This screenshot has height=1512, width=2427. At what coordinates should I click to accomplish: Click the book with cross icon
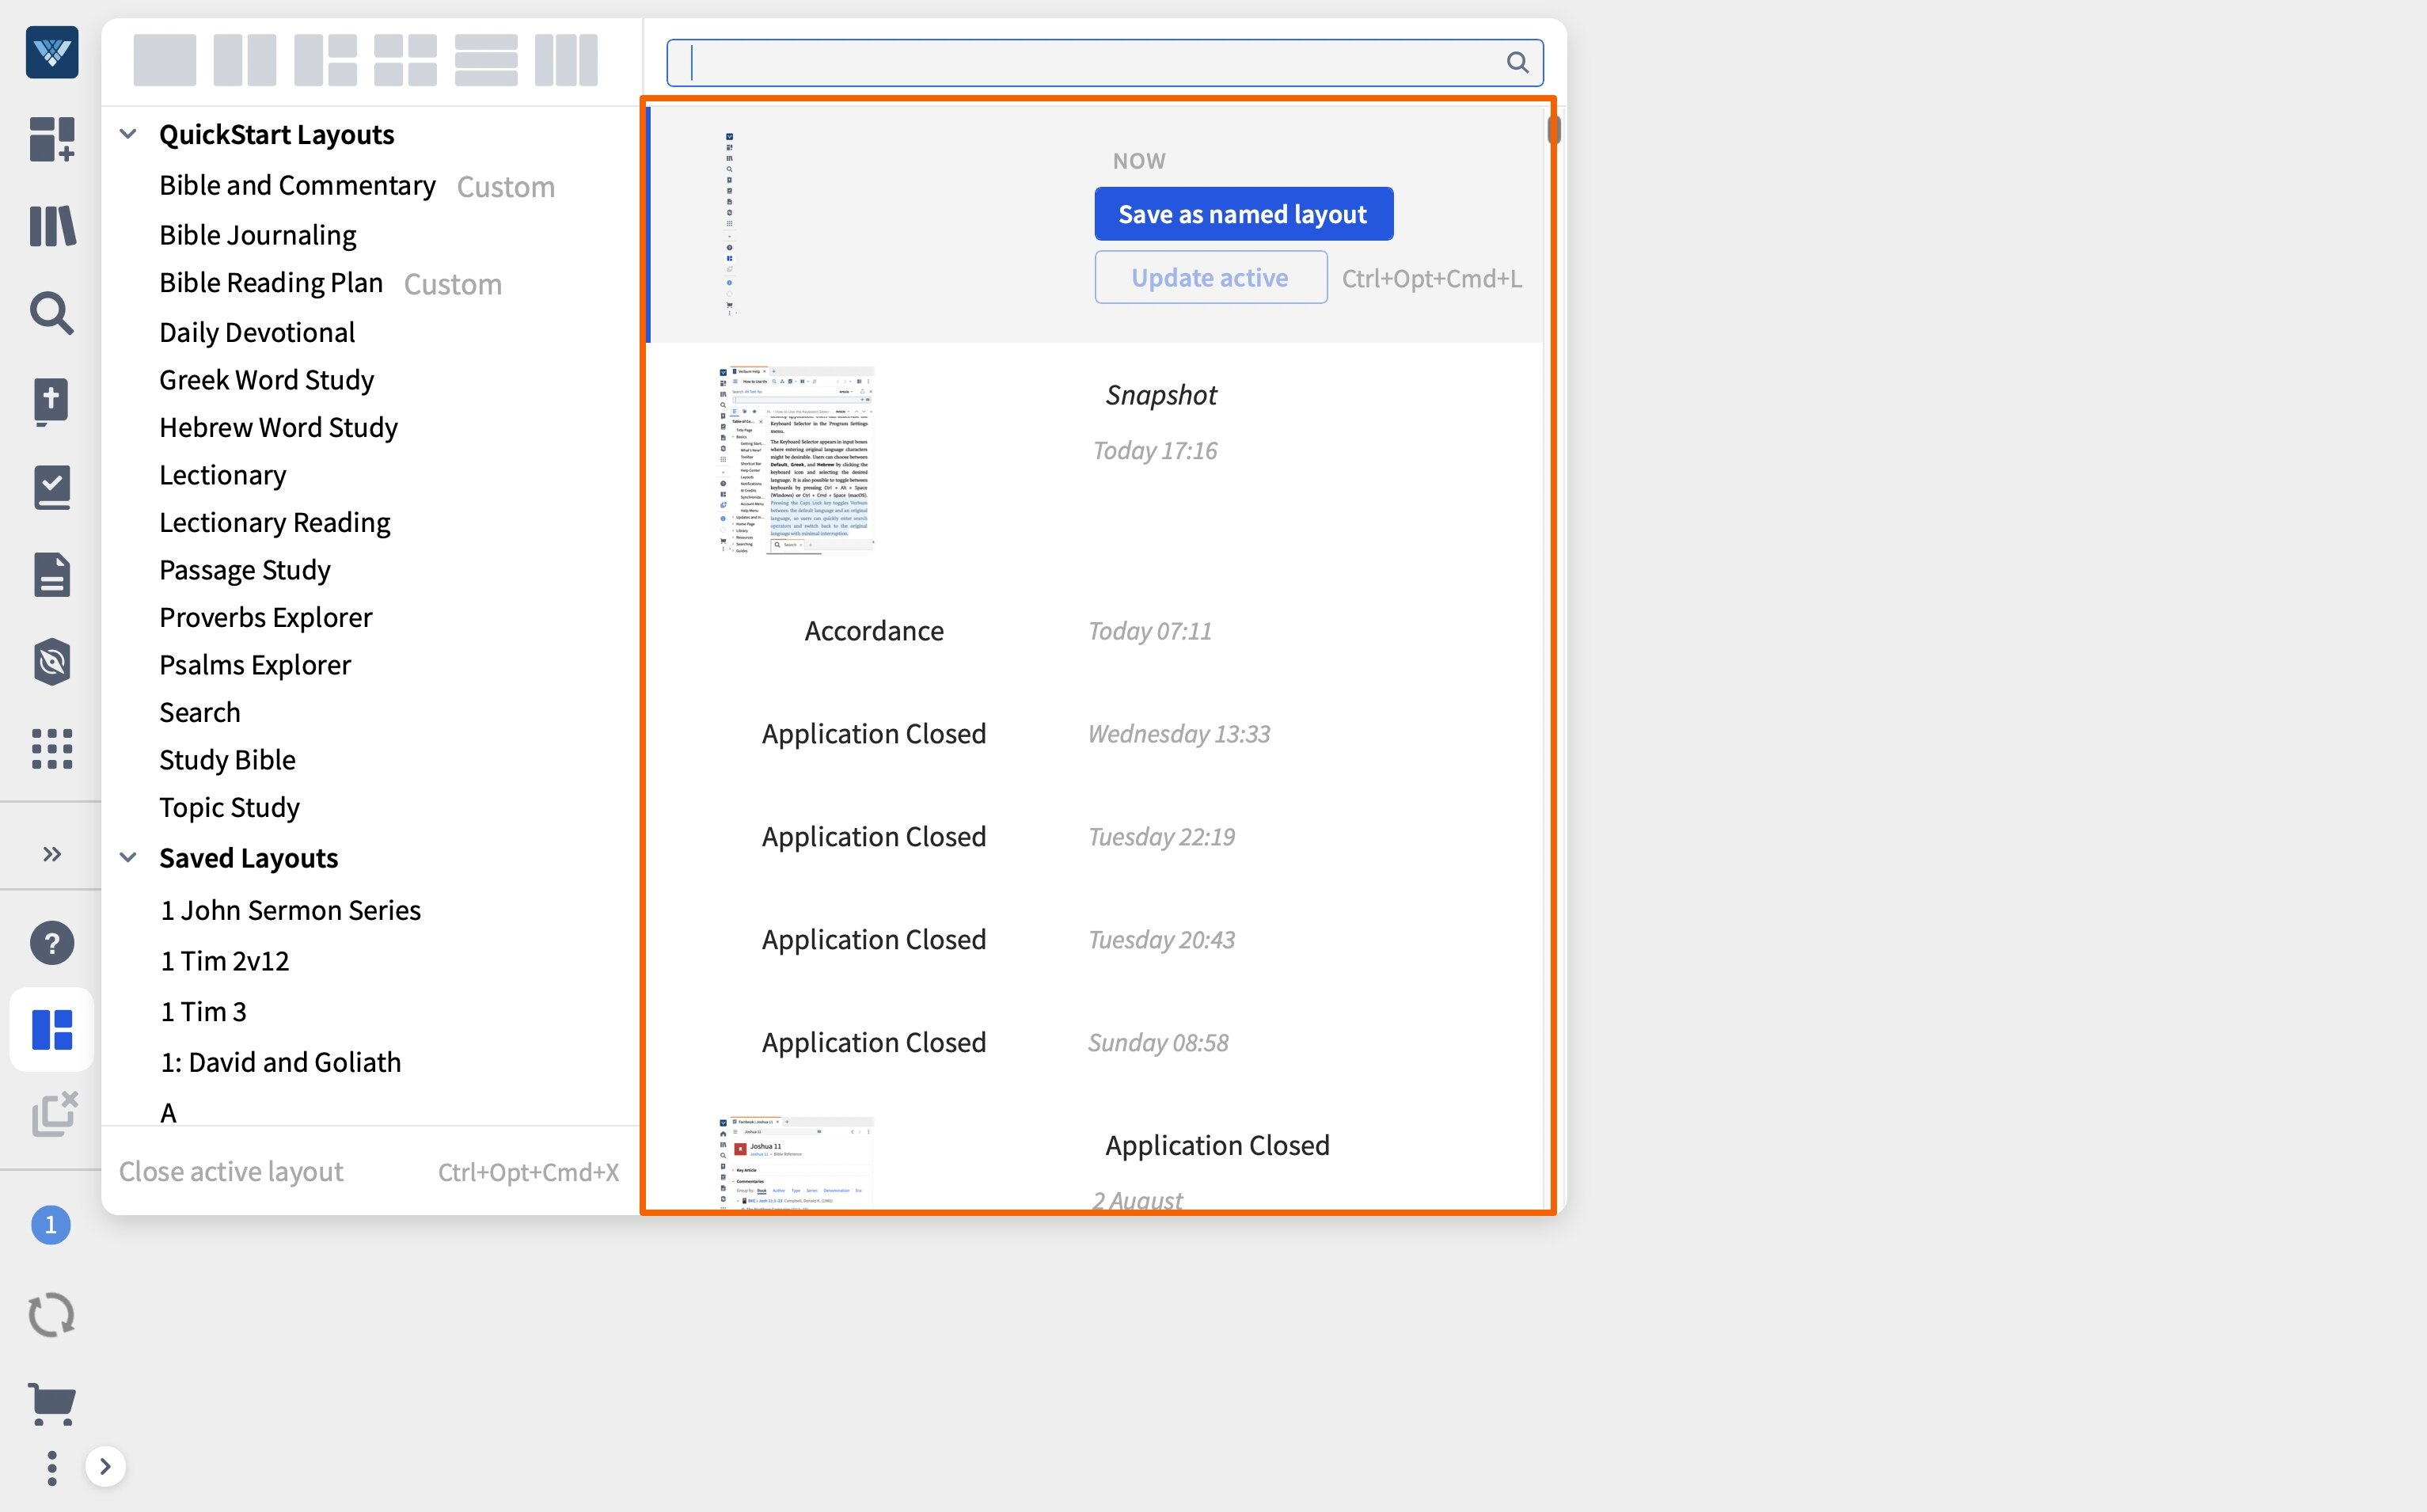tap(52, 401)
